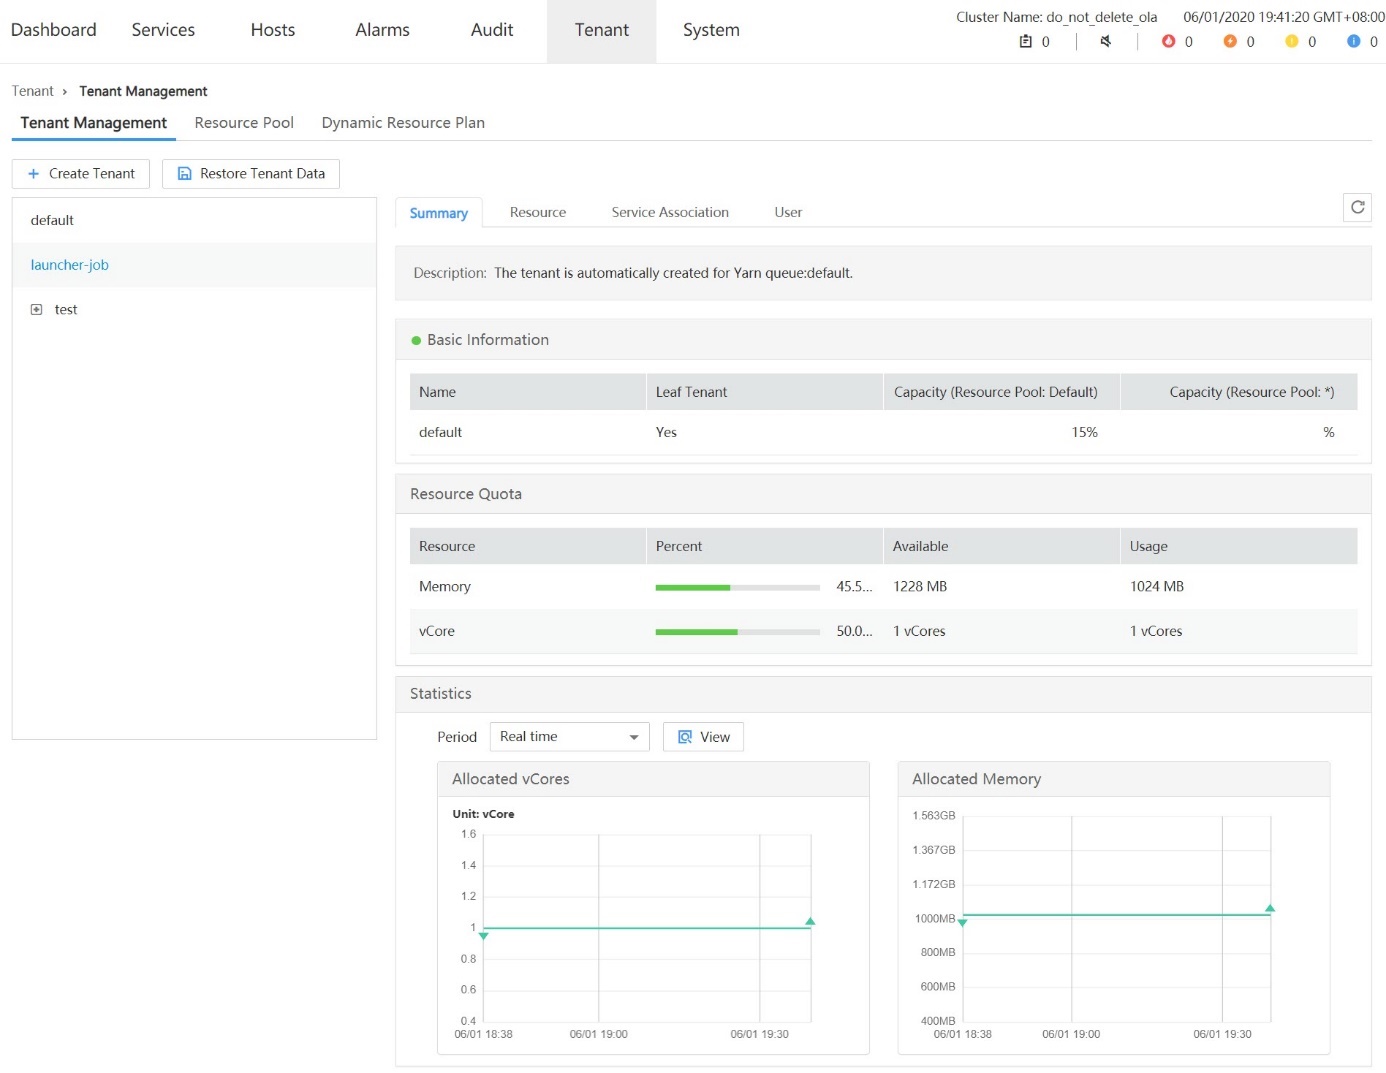Screen dimensions: 1386x1073
Task: Click the Tenant breadcrumb link
Action: (x=32, y=91)
